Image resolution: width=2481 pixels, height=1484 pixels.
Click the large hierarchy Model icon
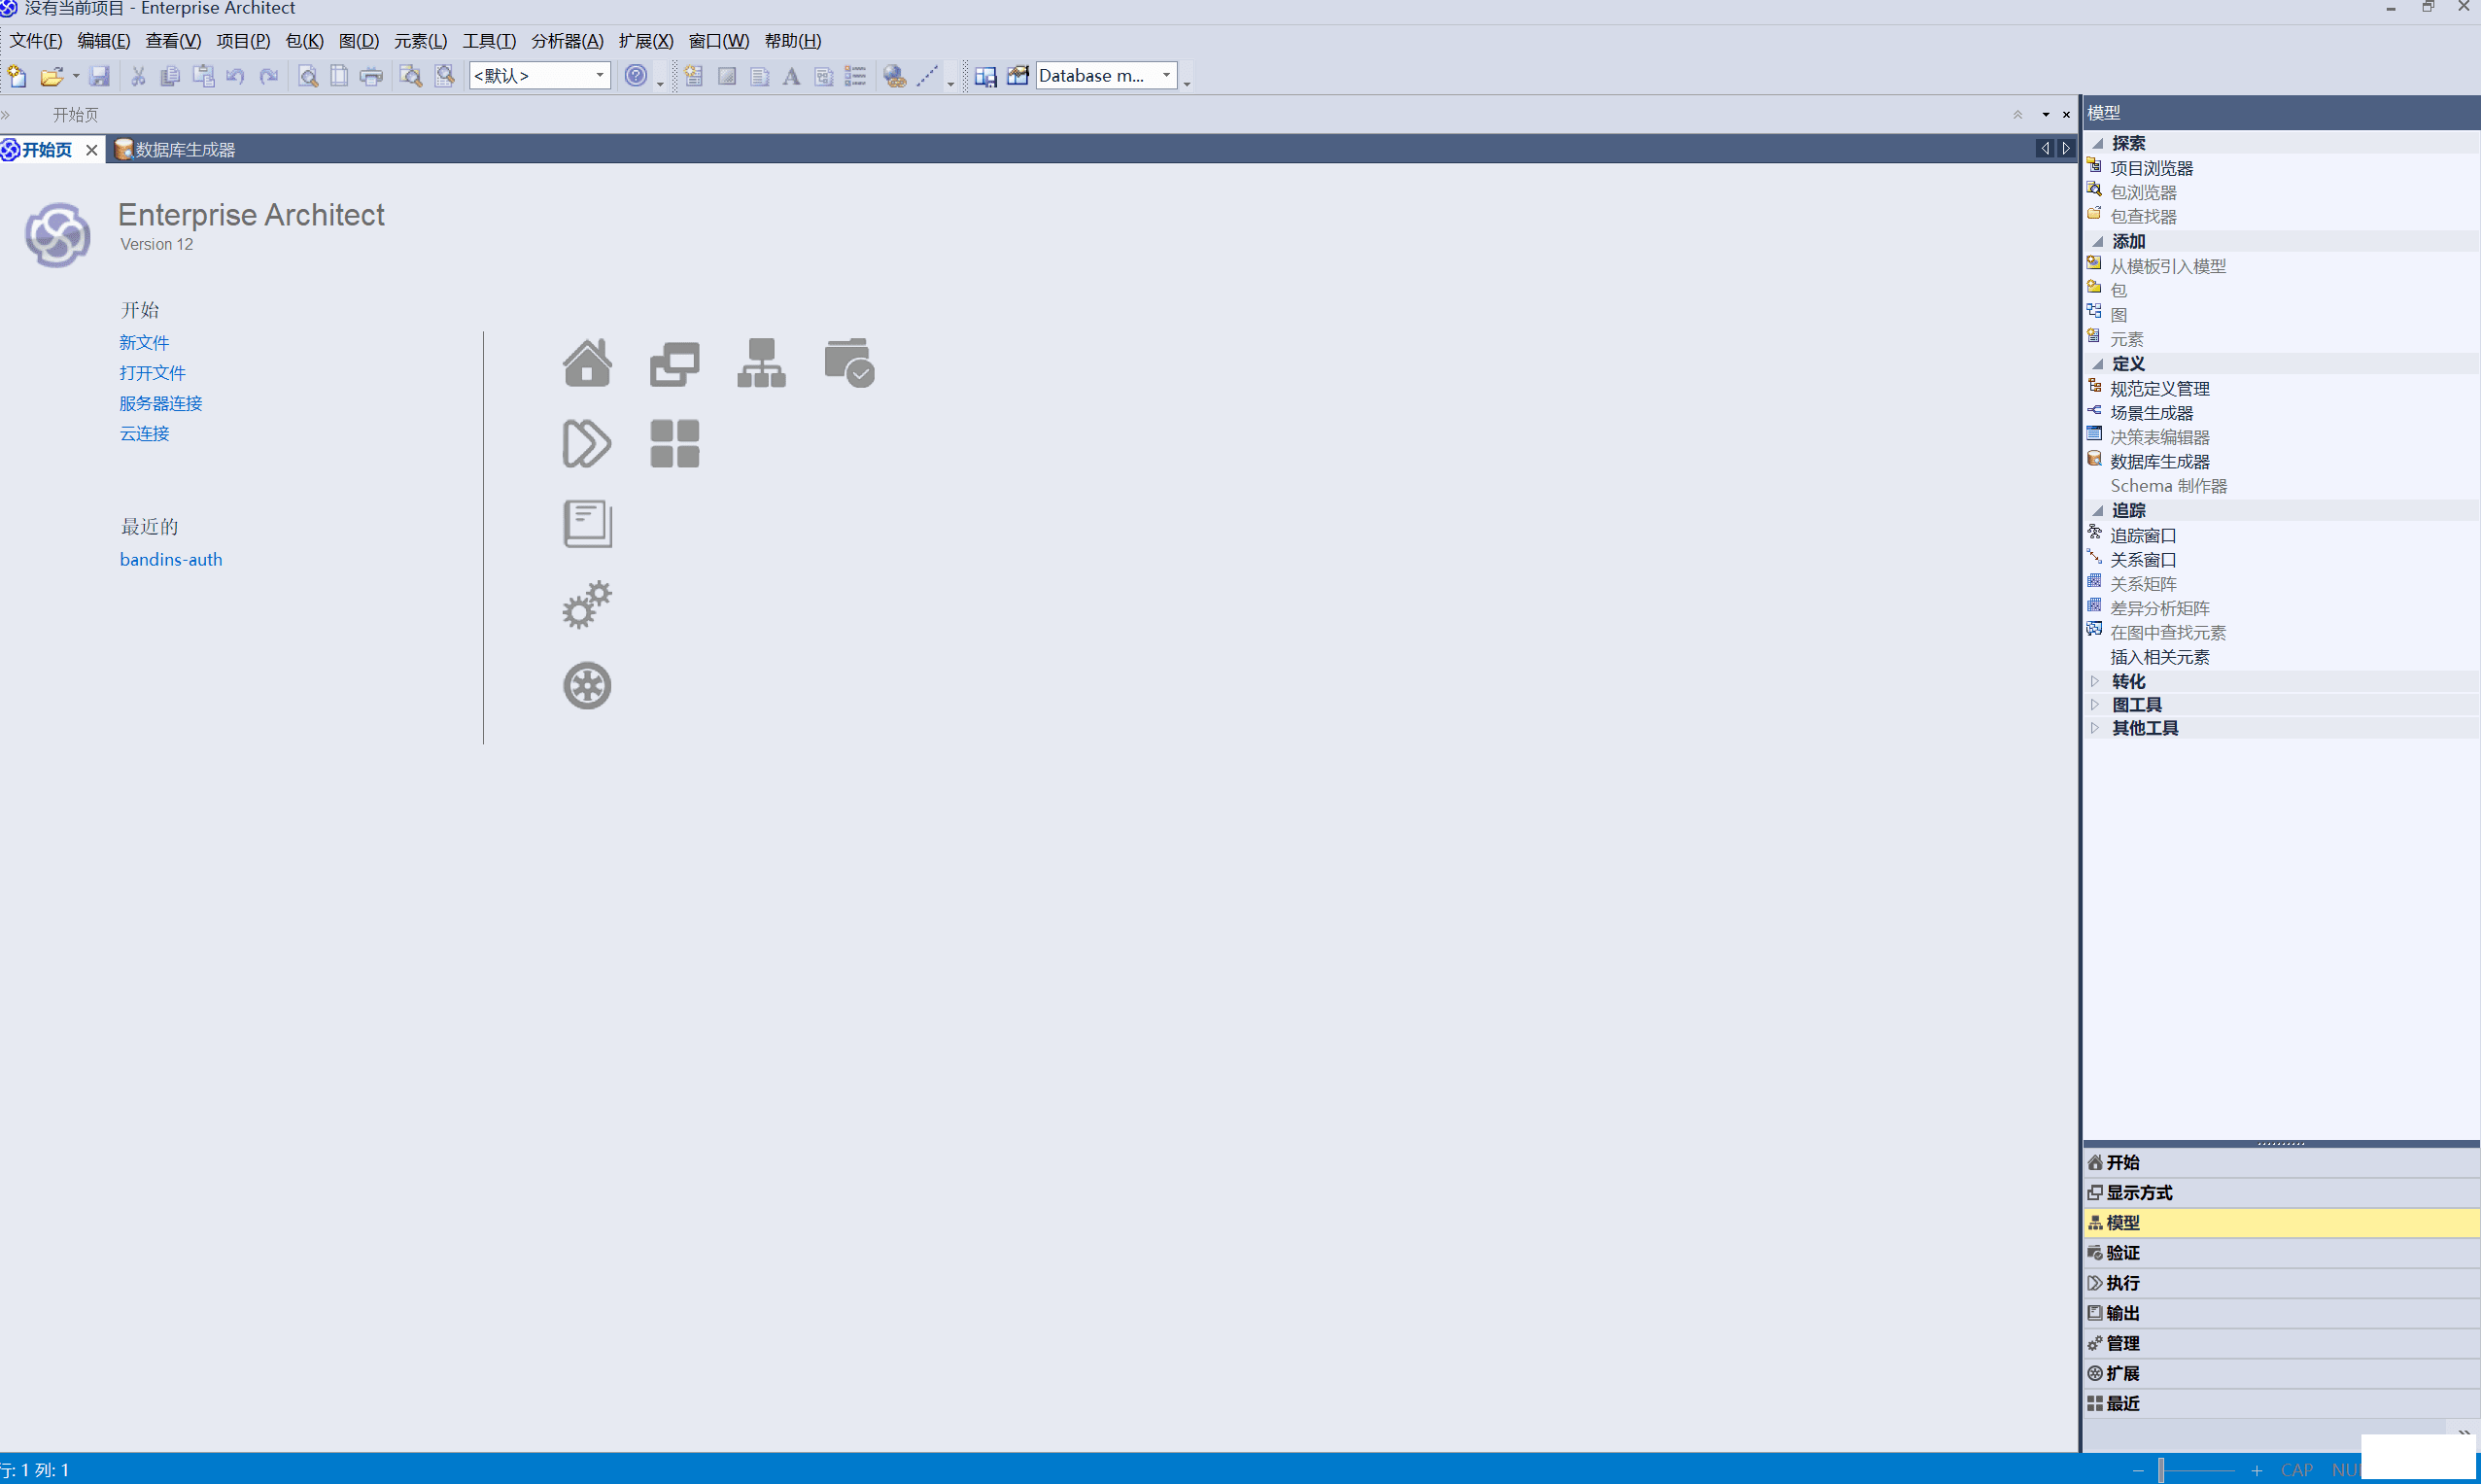click(762, 362)
